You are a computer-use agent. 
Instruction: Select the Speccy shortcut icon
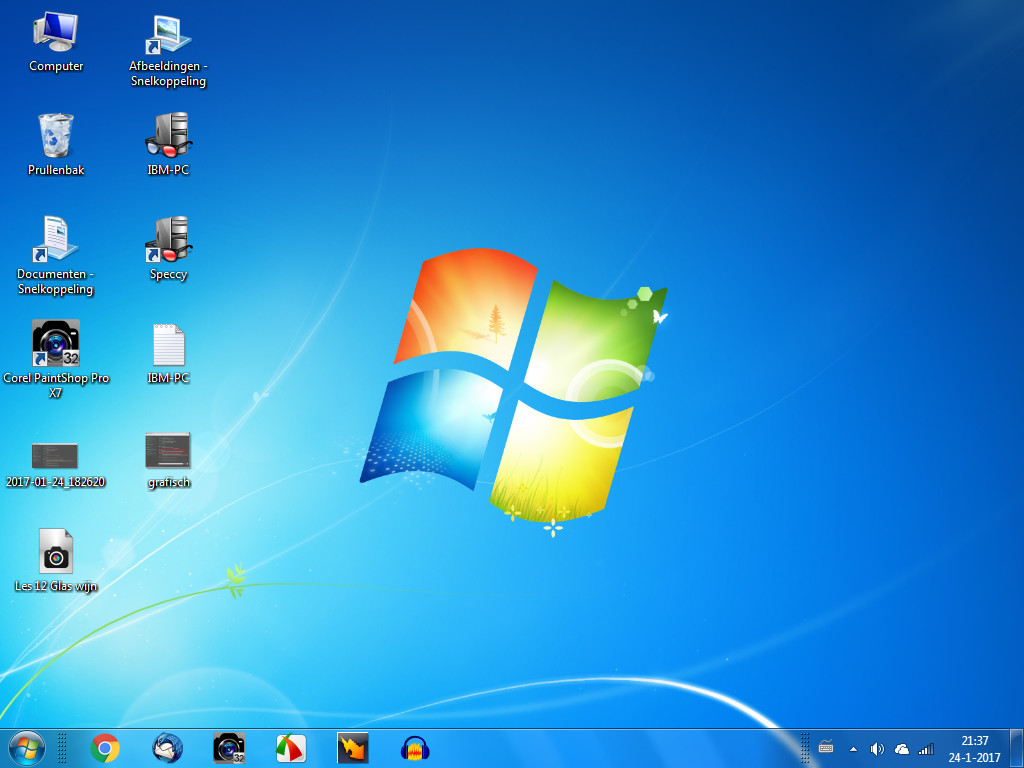(x=168, y=249)
